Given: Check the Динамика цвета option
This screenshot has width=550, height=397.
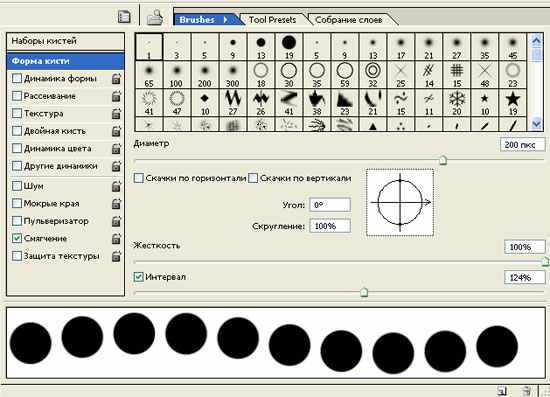Looking at the screenshot, I should [16, 148].
